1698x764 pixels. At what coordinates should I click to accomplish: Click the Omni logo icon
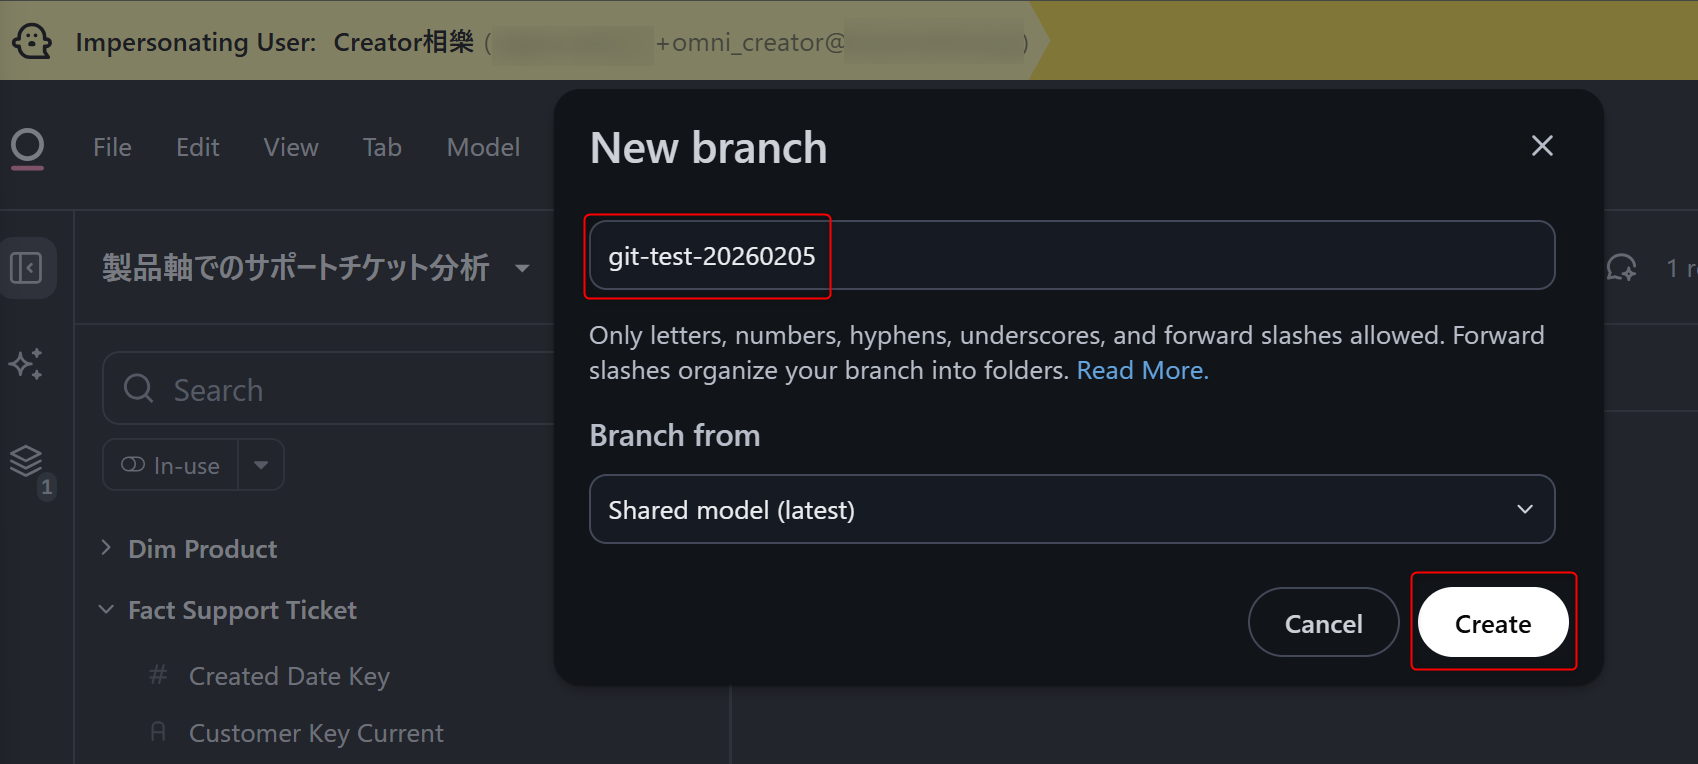(x=28, y=147)
